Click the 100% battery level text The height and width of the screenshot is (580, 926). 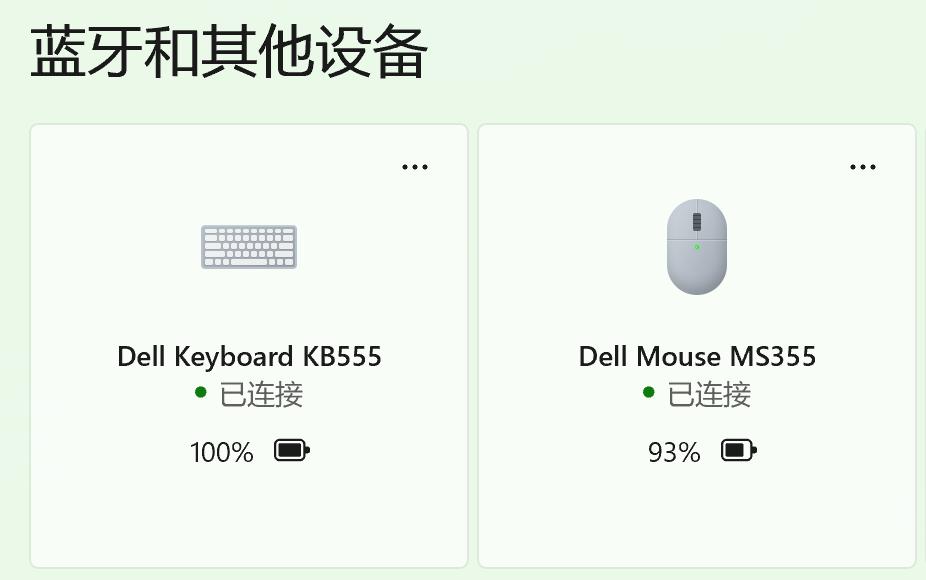[x=221, y=452]
